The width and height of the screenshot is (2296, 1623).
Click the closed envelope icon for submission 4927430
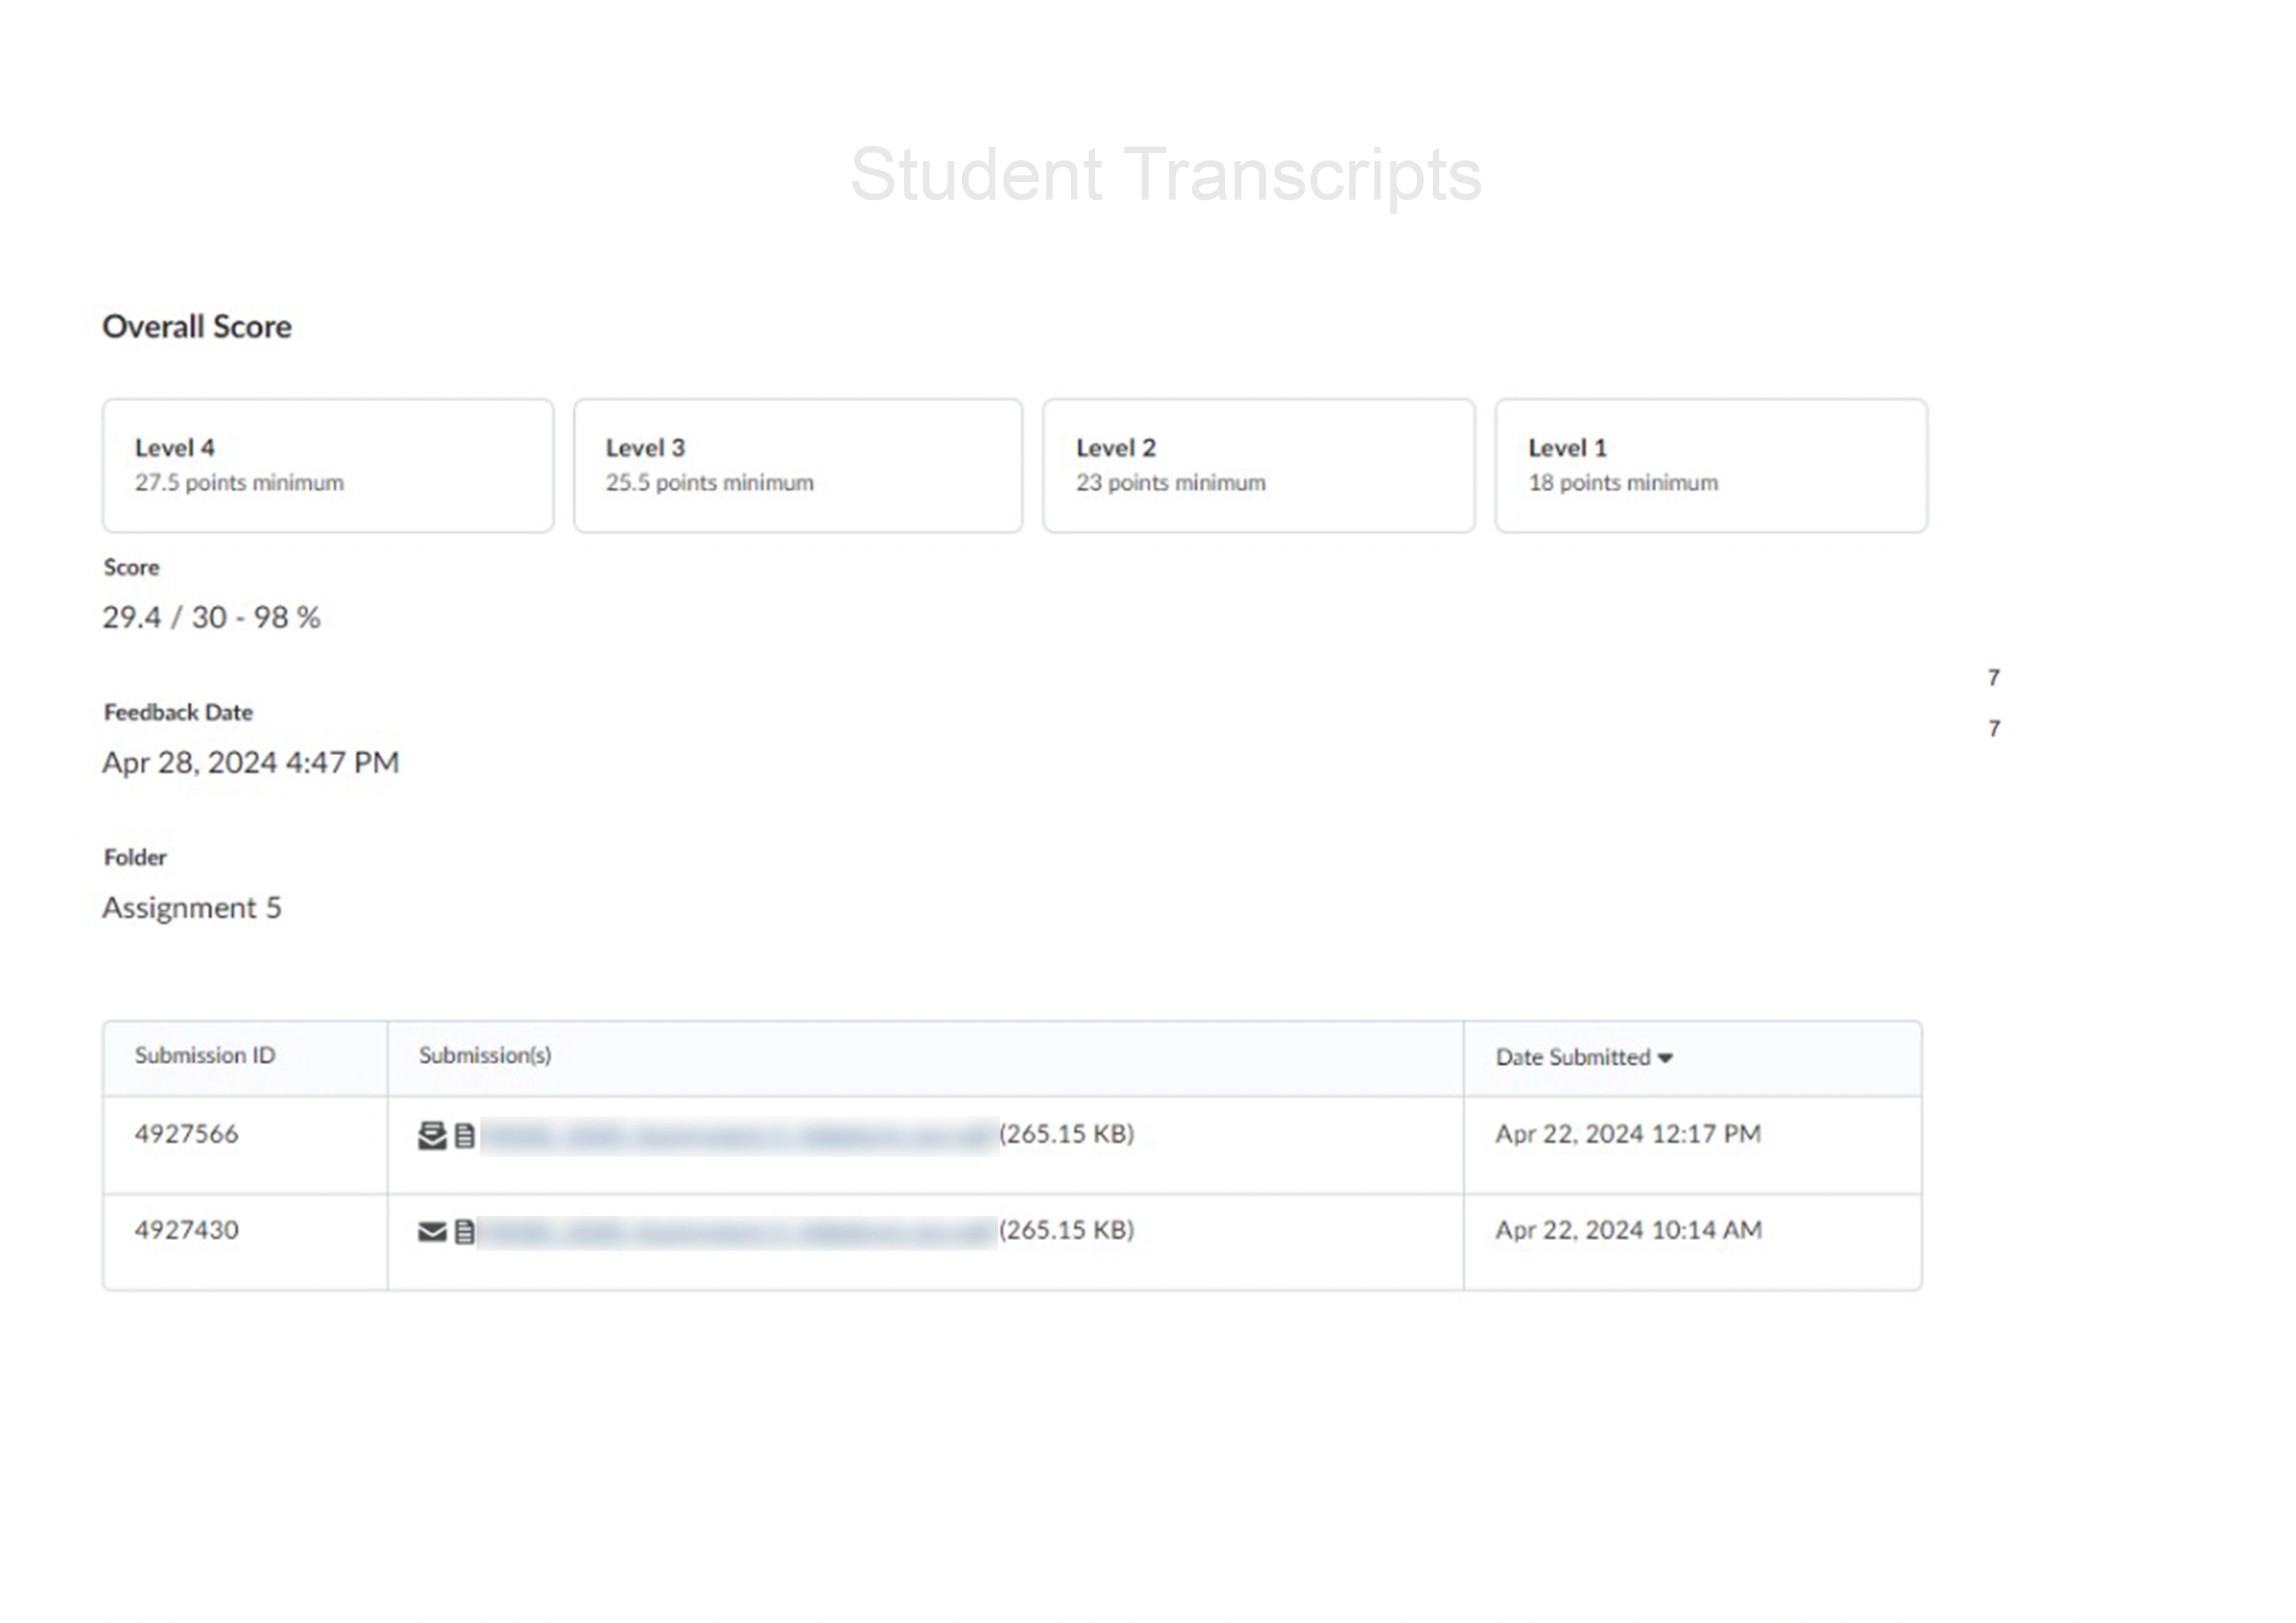[432, 1231]
